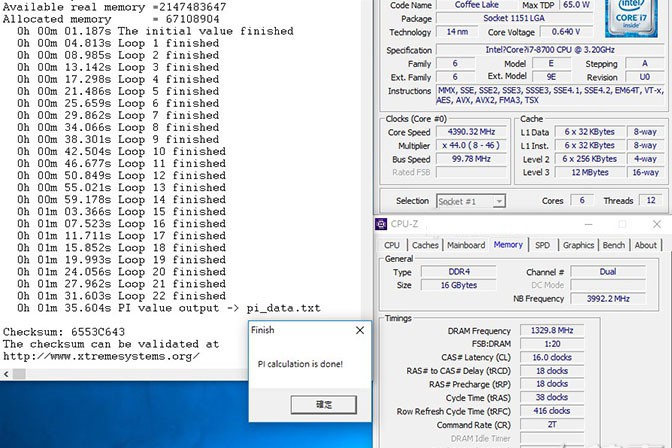Click the horizontal scrollbar left arrow in Super PI
672x448 pixels.
point(6,374)
